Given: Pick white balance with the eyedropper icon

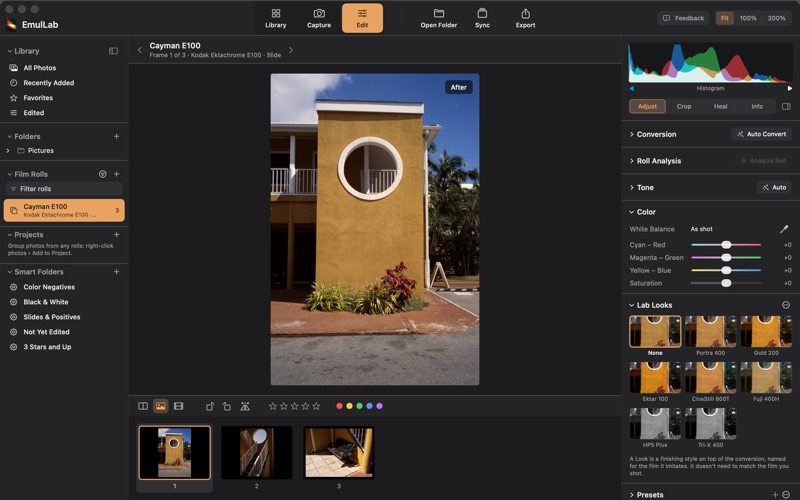Looking at the screenshot, I should 784,229.
